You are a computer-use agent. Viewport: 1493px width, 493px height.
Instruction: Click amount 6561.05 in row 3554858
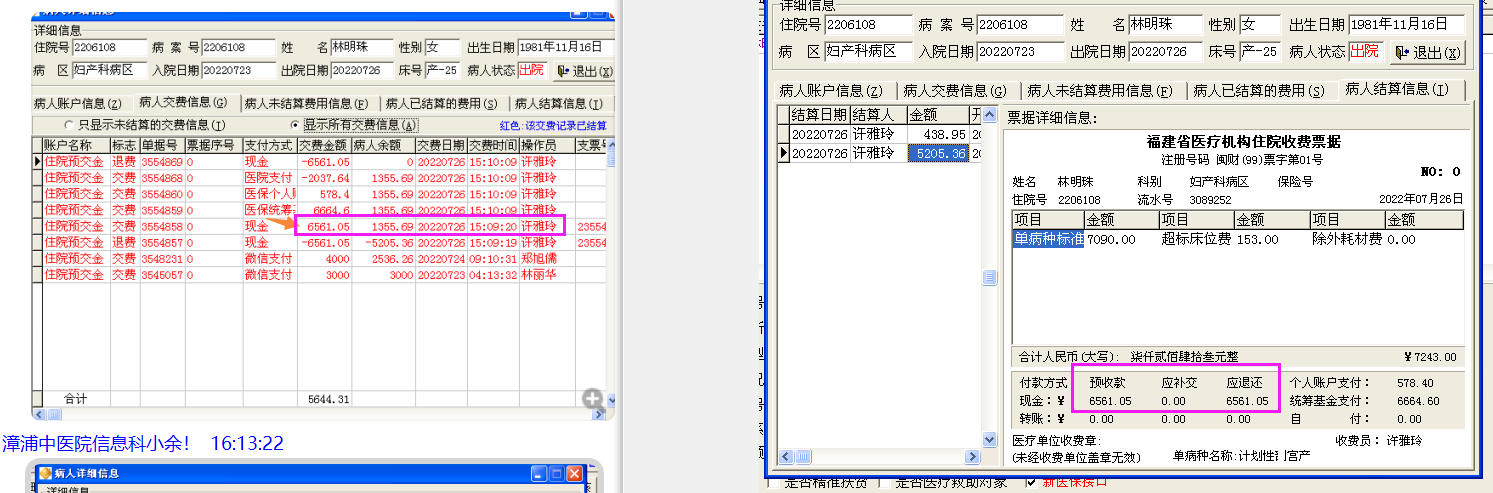click(324, 226)
